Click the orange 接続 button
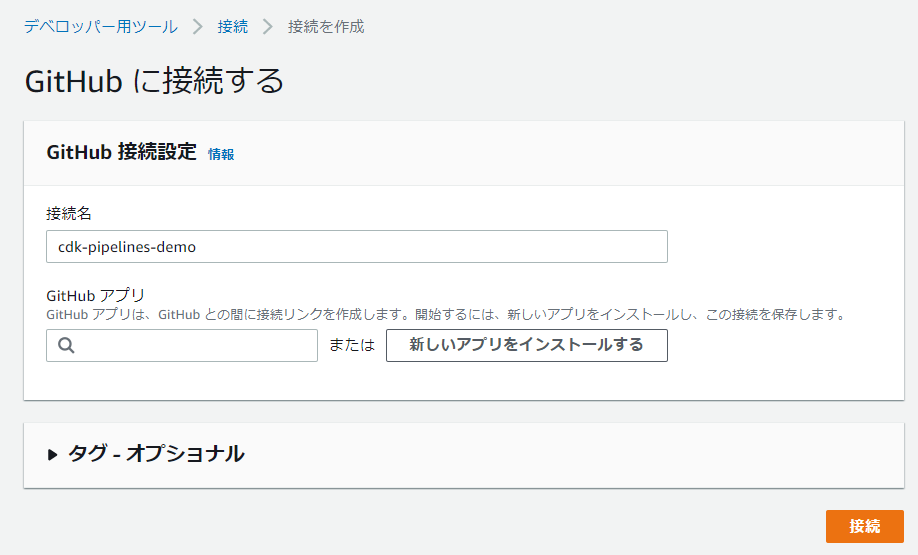918x555 pixels. point(865,526)
